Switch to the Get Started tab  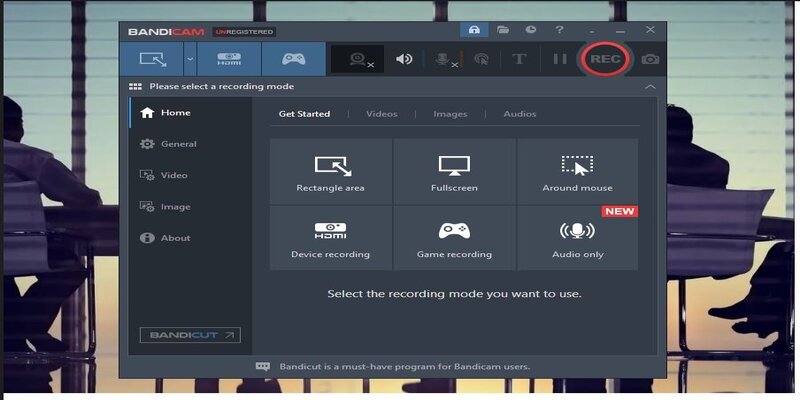tap(304, 114)
